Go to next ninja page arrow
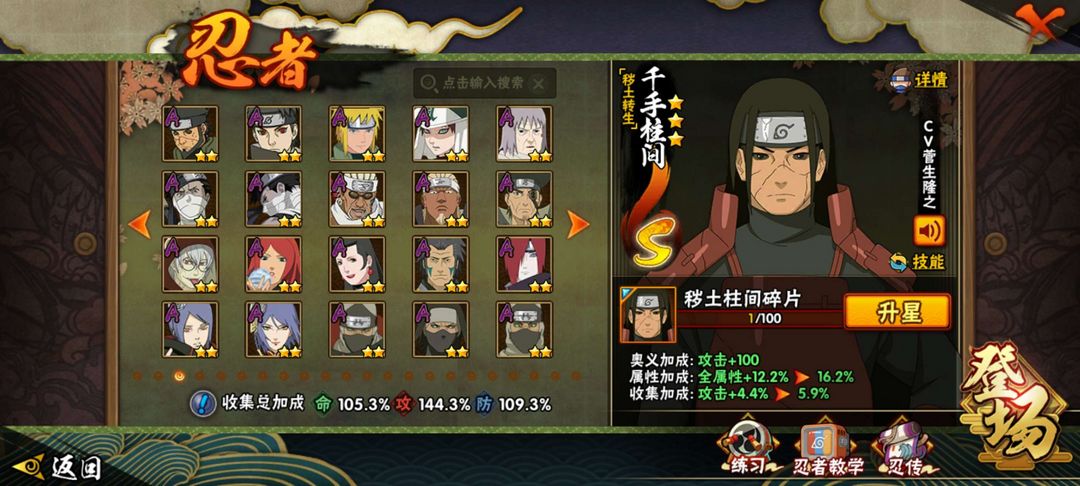1080x486 pixels. tap(578, 224)
